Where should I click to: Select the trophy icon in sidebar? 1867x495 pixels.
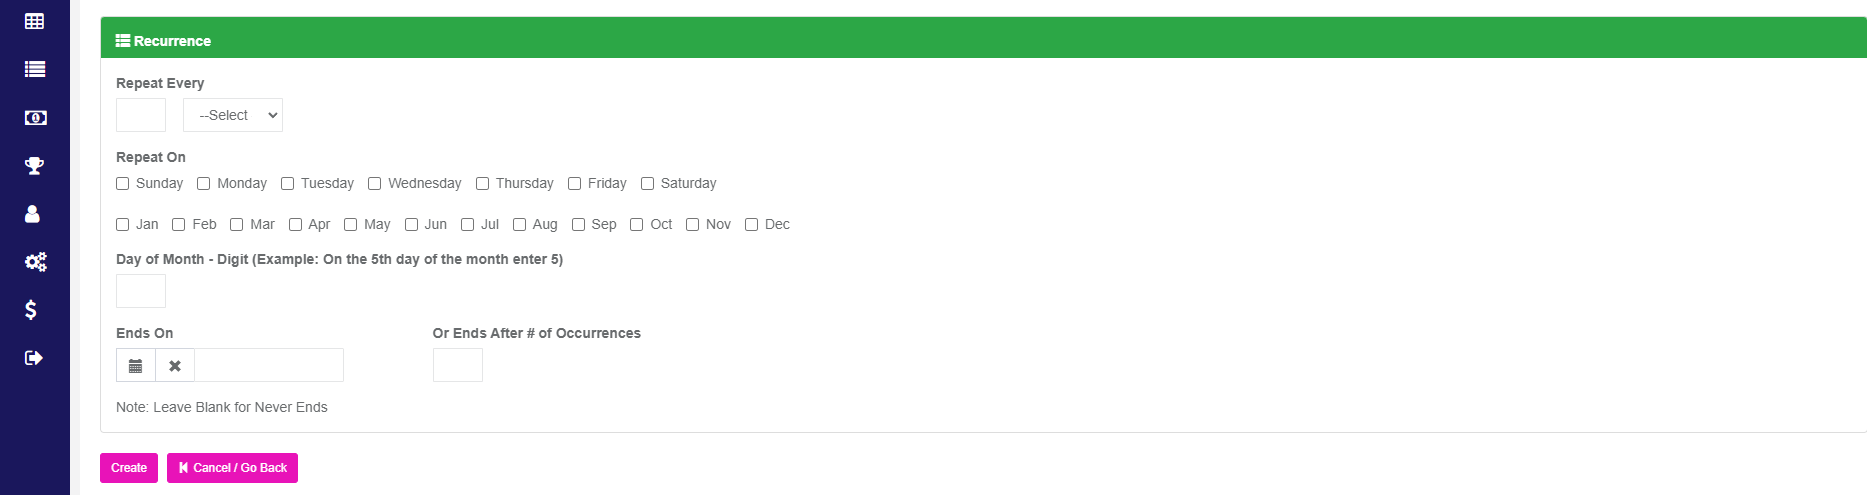[34, 165]
